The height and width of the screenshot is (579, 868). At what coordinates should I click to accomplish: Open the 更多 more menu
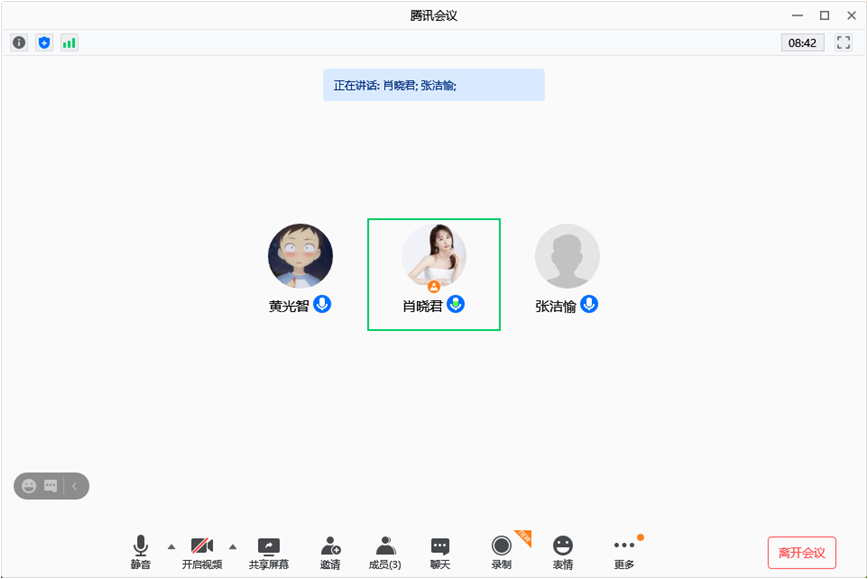(624, 552)
